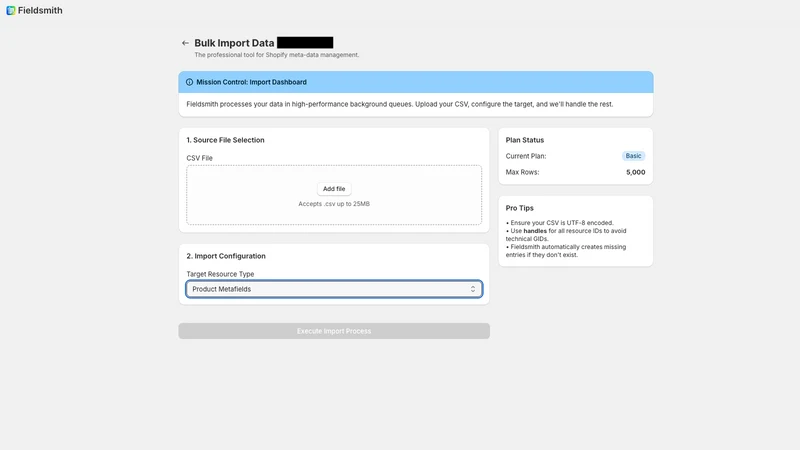Click the CSV file drop zone
This screenshot has height=450, width=800.
pyautogui.click(x=334, y=195)
